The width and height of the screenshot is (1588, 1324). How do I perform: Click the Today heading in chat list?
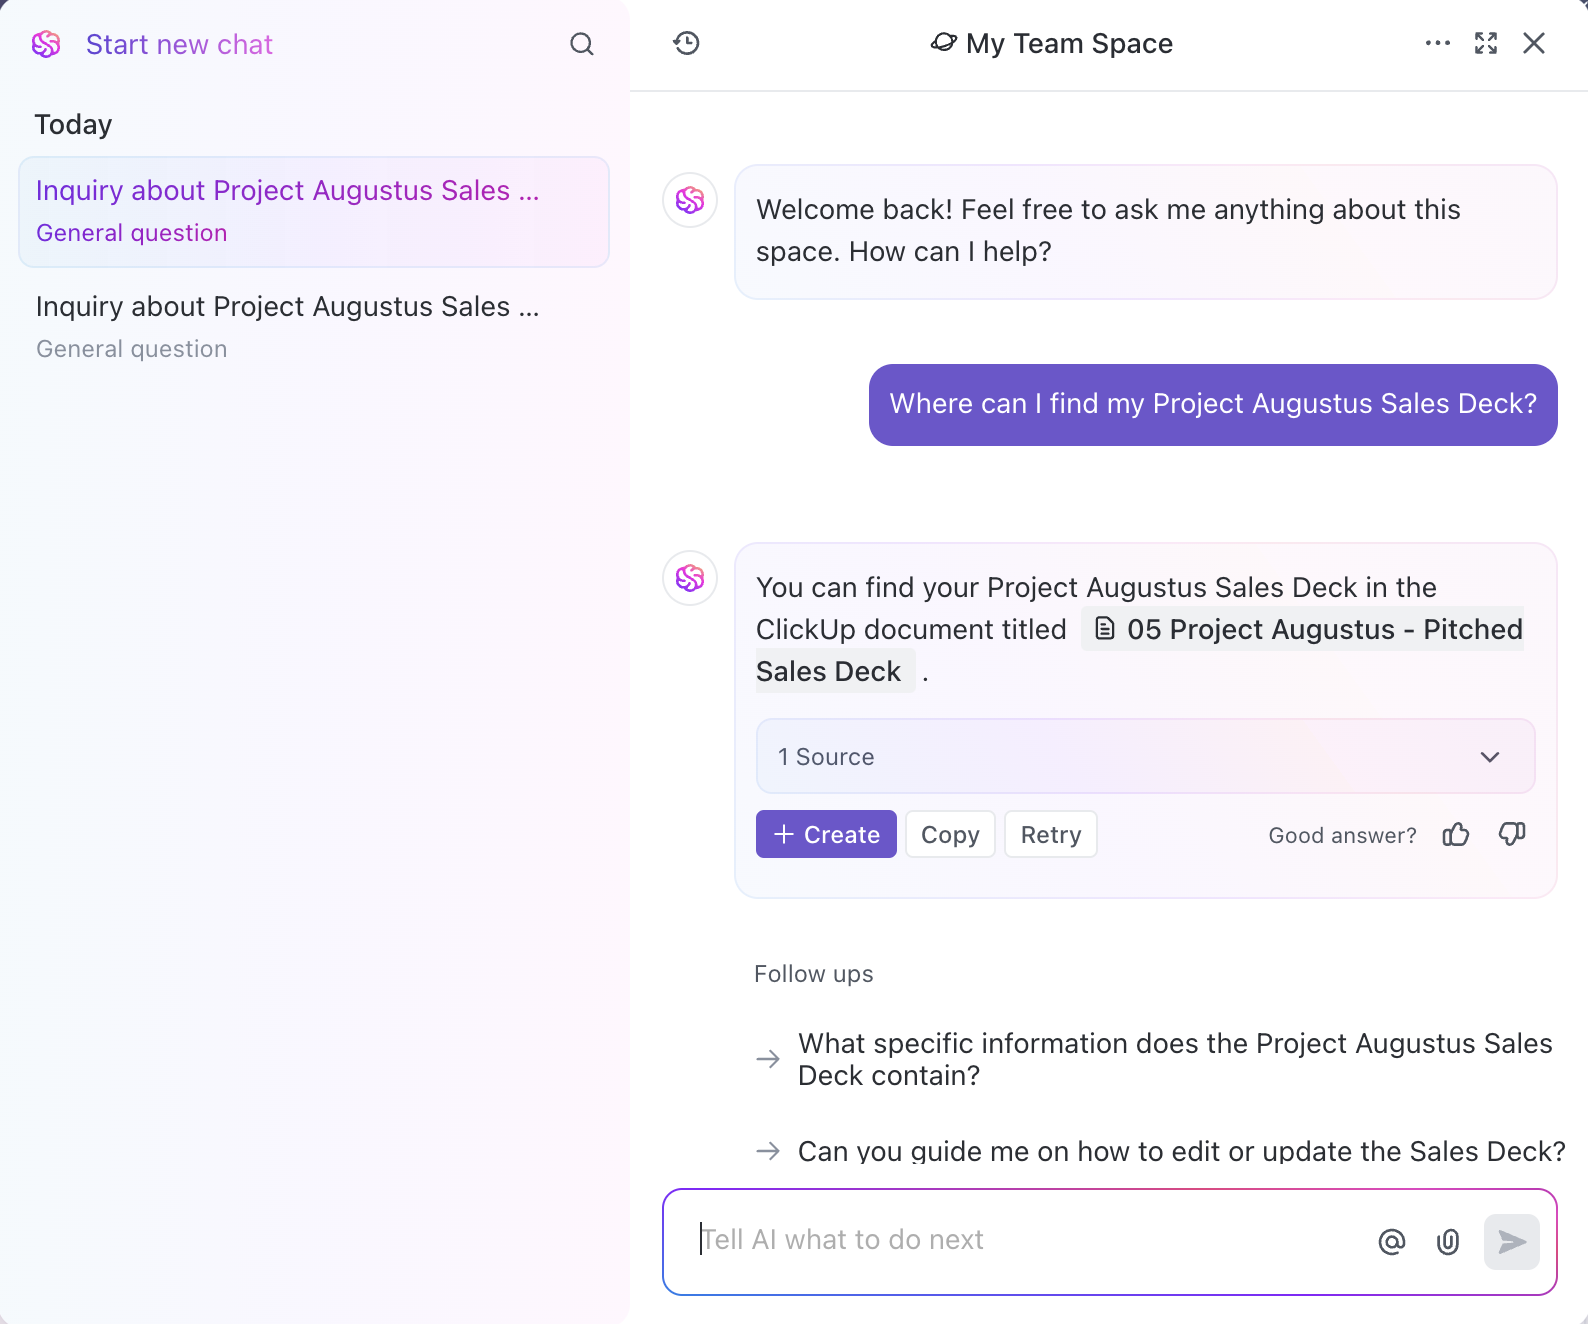(73, 124)
